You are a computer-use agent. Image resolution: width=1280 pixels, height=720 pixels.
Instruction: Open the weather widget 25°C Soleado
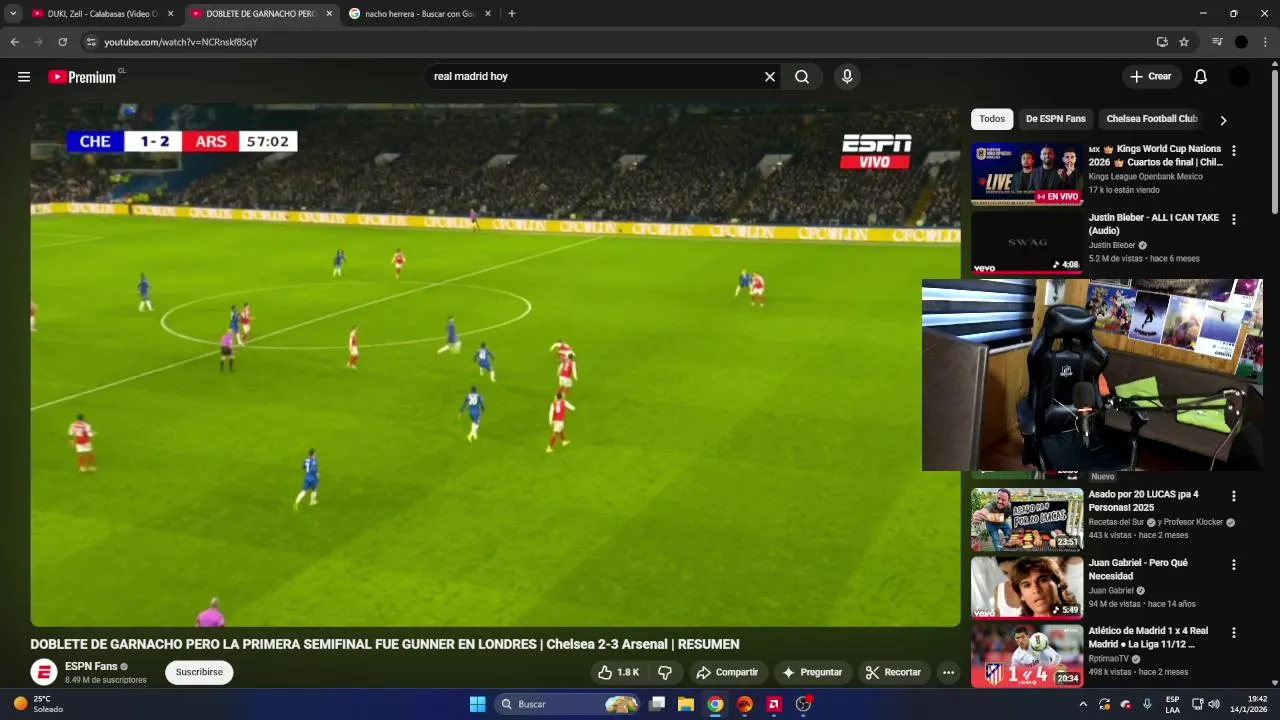(x=38, y=704)
